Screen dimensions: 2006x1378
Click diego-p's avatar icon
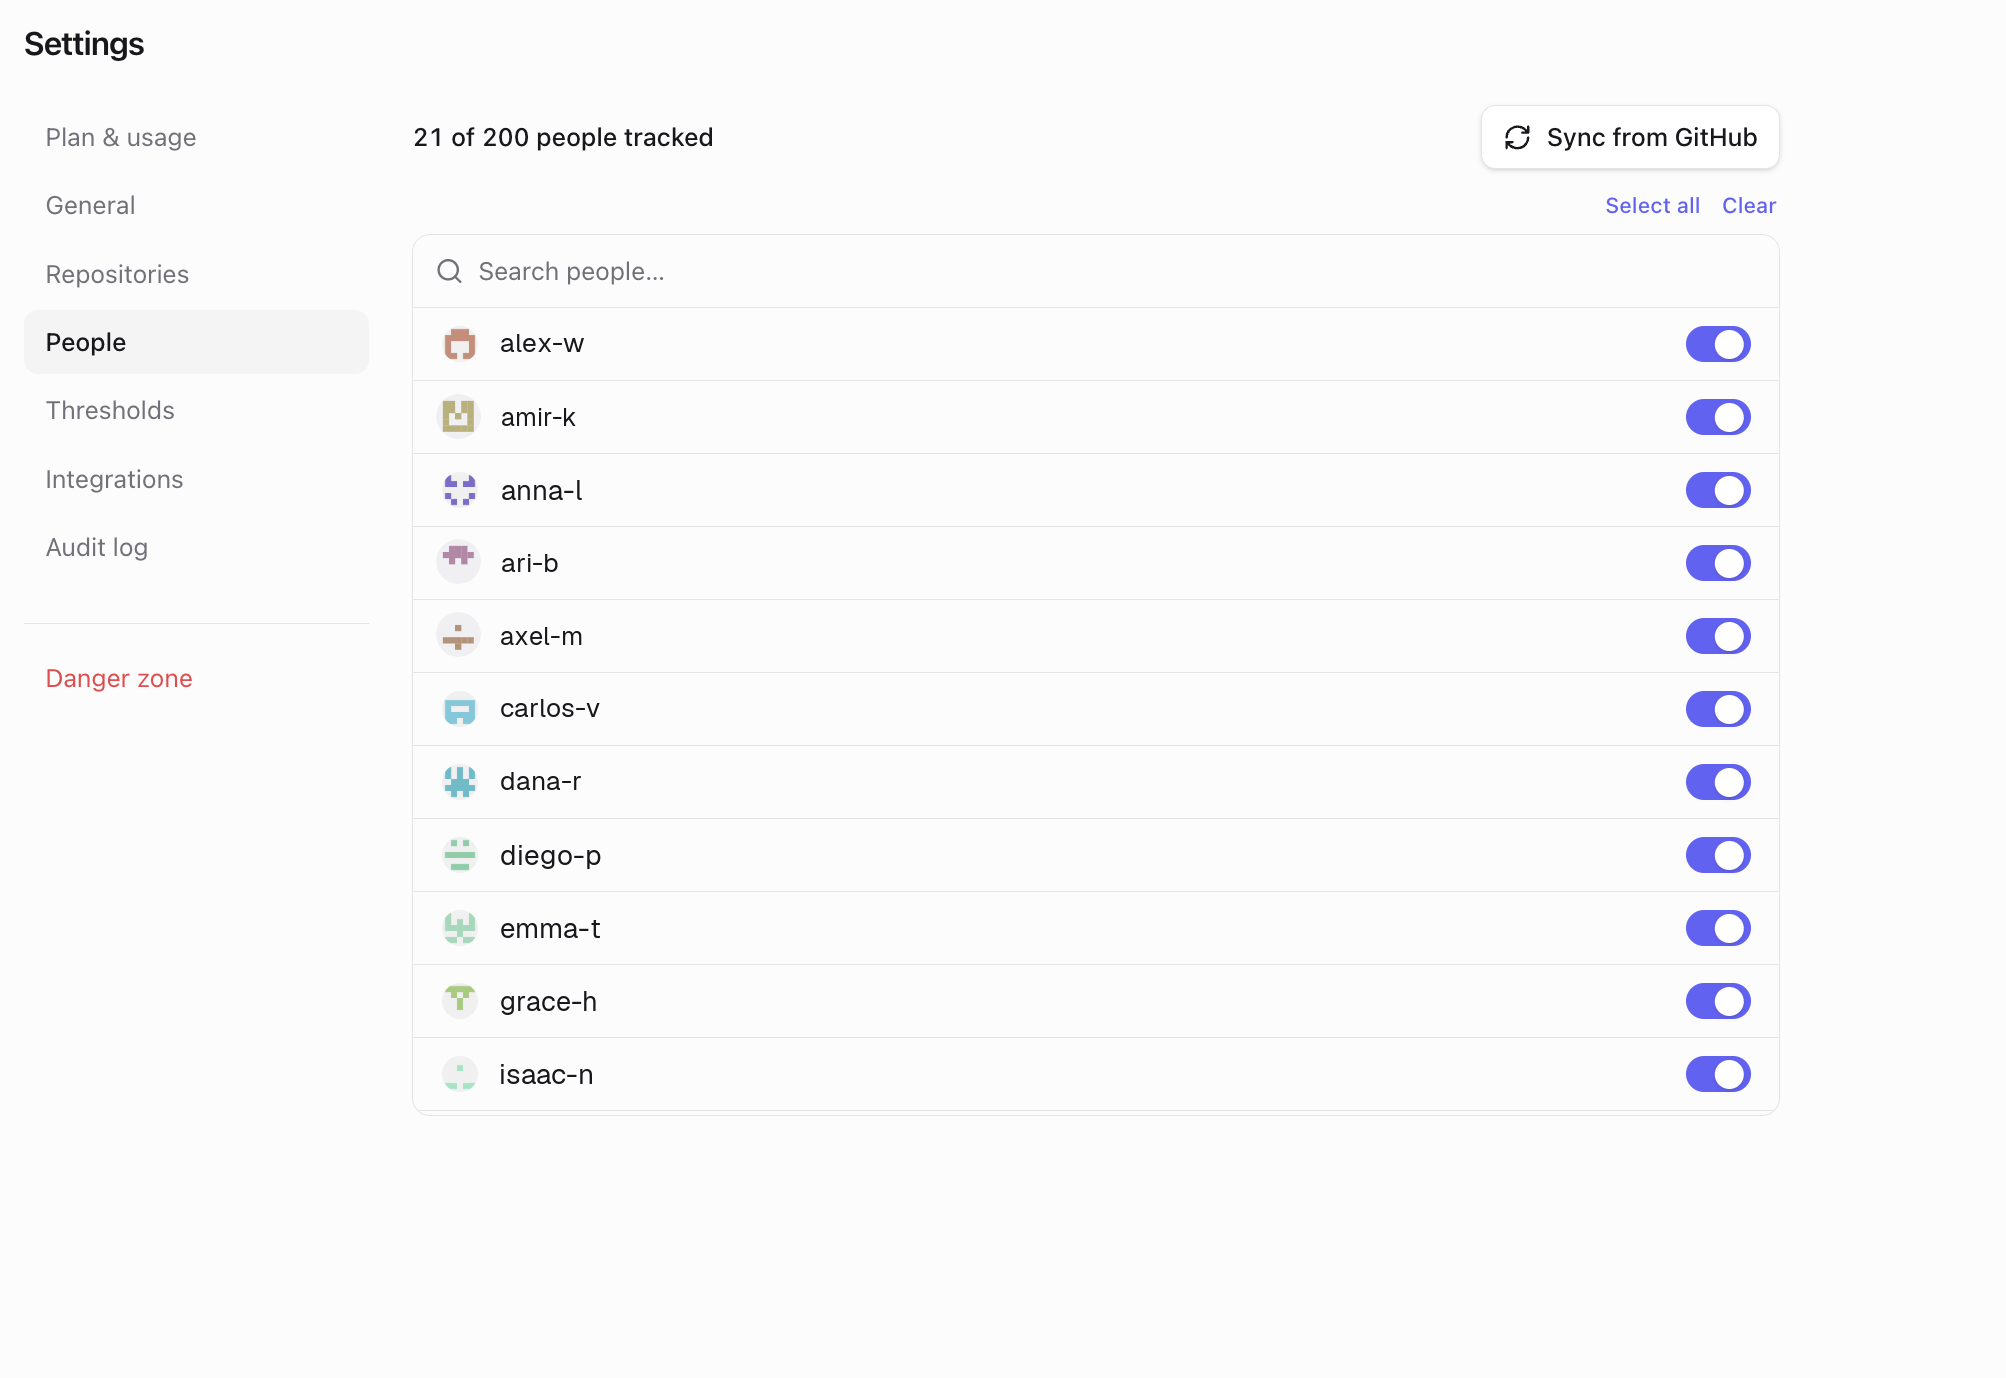pyautogui.click(x=459, y=855)
